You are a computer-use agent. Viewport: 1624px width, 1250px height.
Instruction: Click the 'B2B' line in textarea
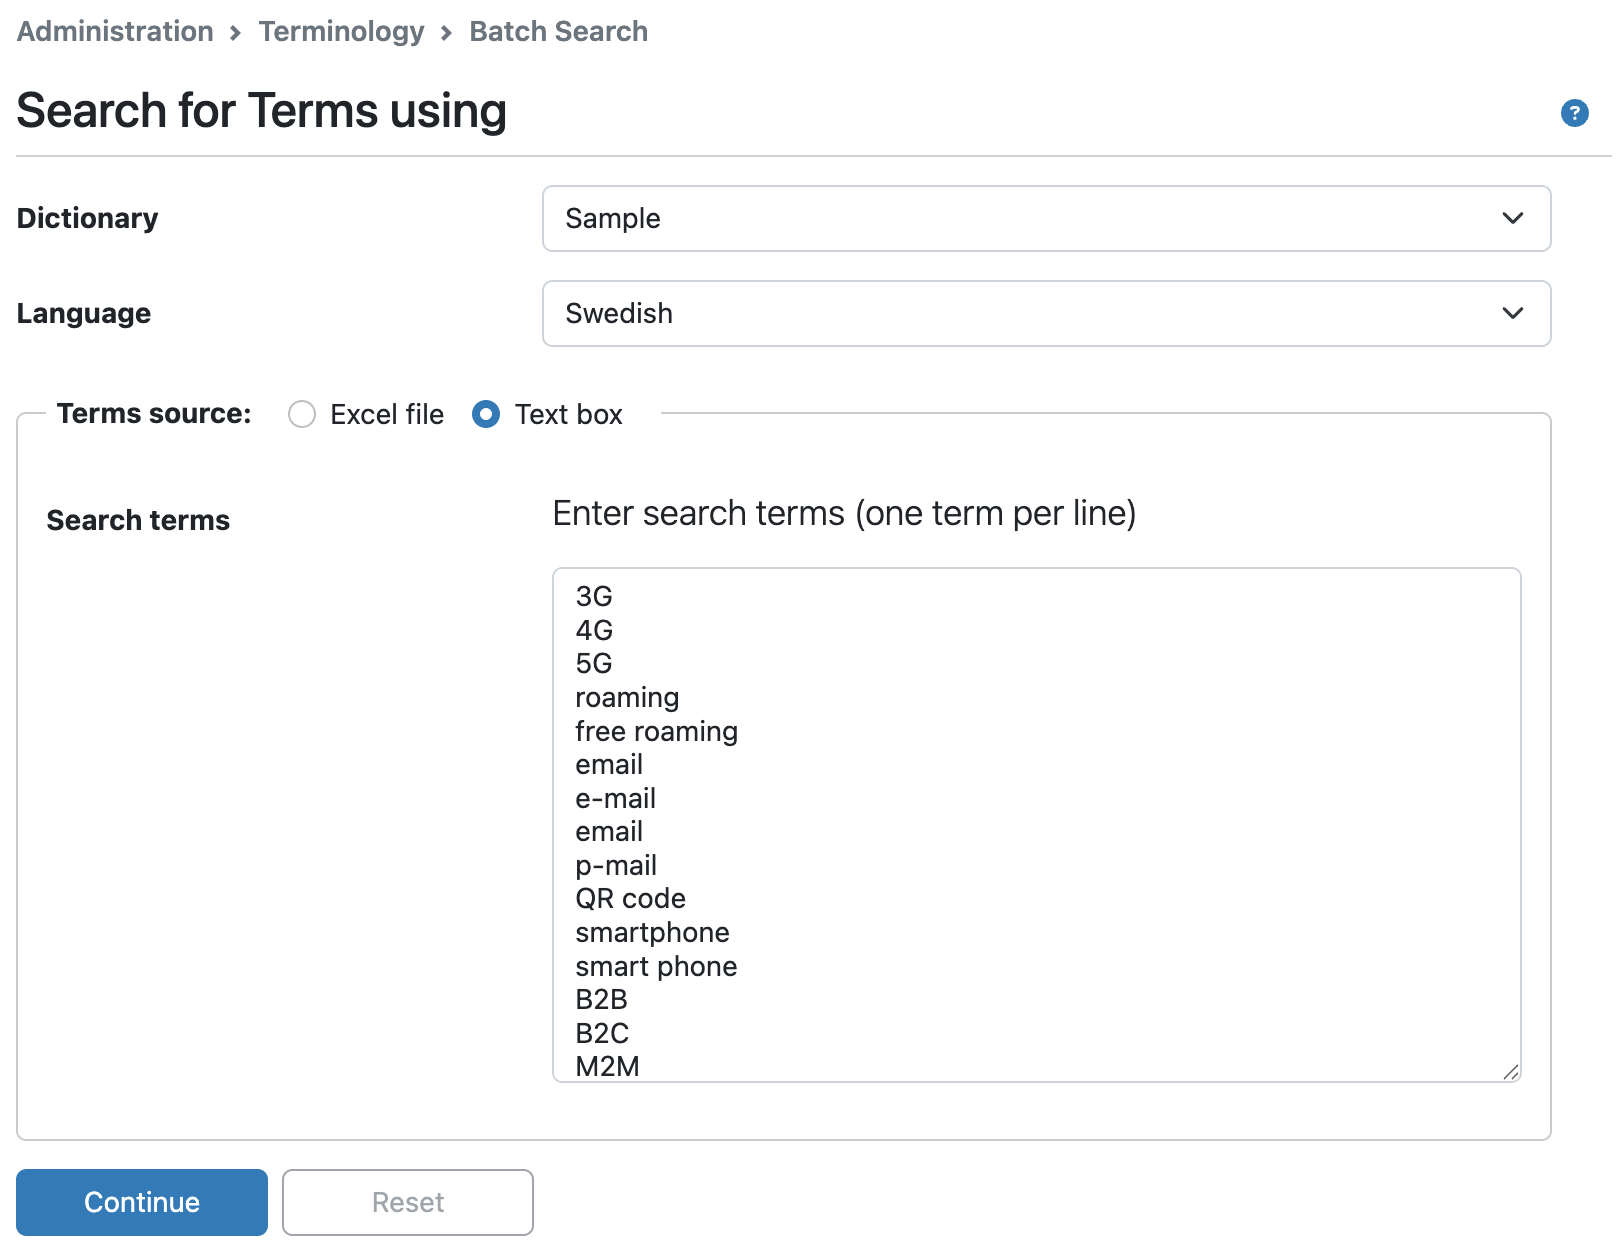click(x=601, y=999)
